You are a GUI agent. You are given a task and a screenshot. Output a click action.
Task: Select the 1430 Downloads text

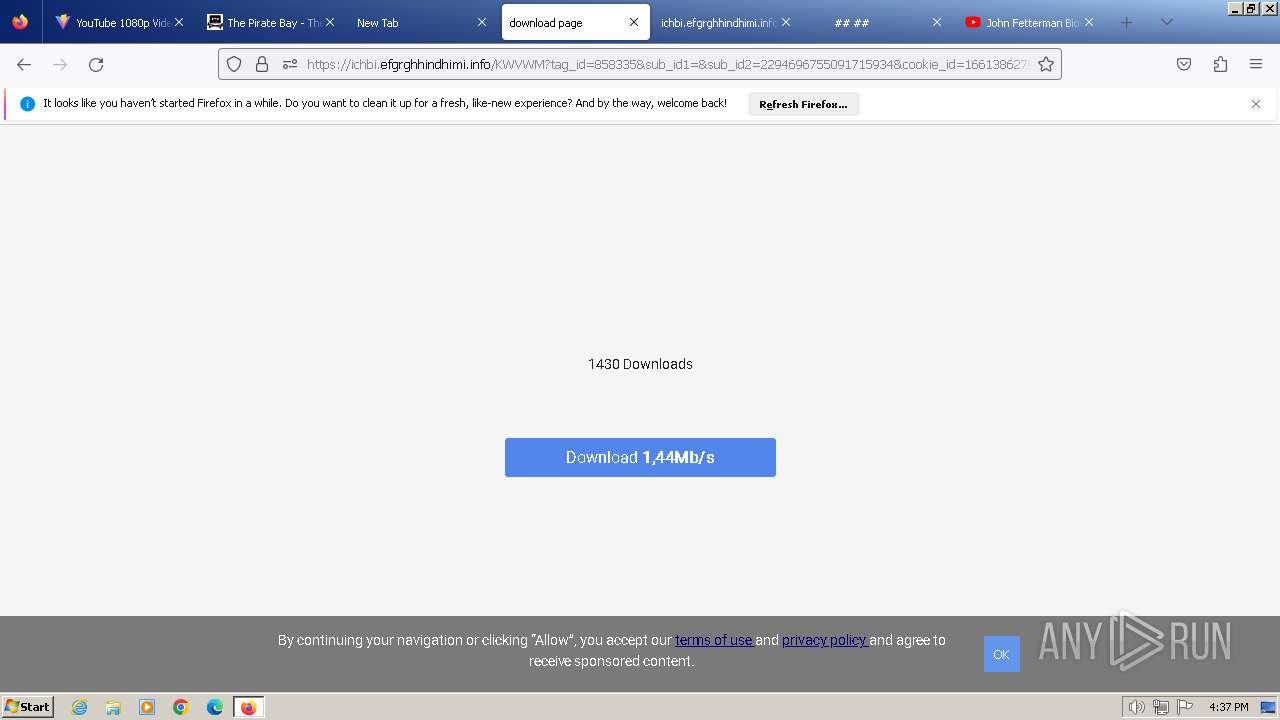point(640,364)
